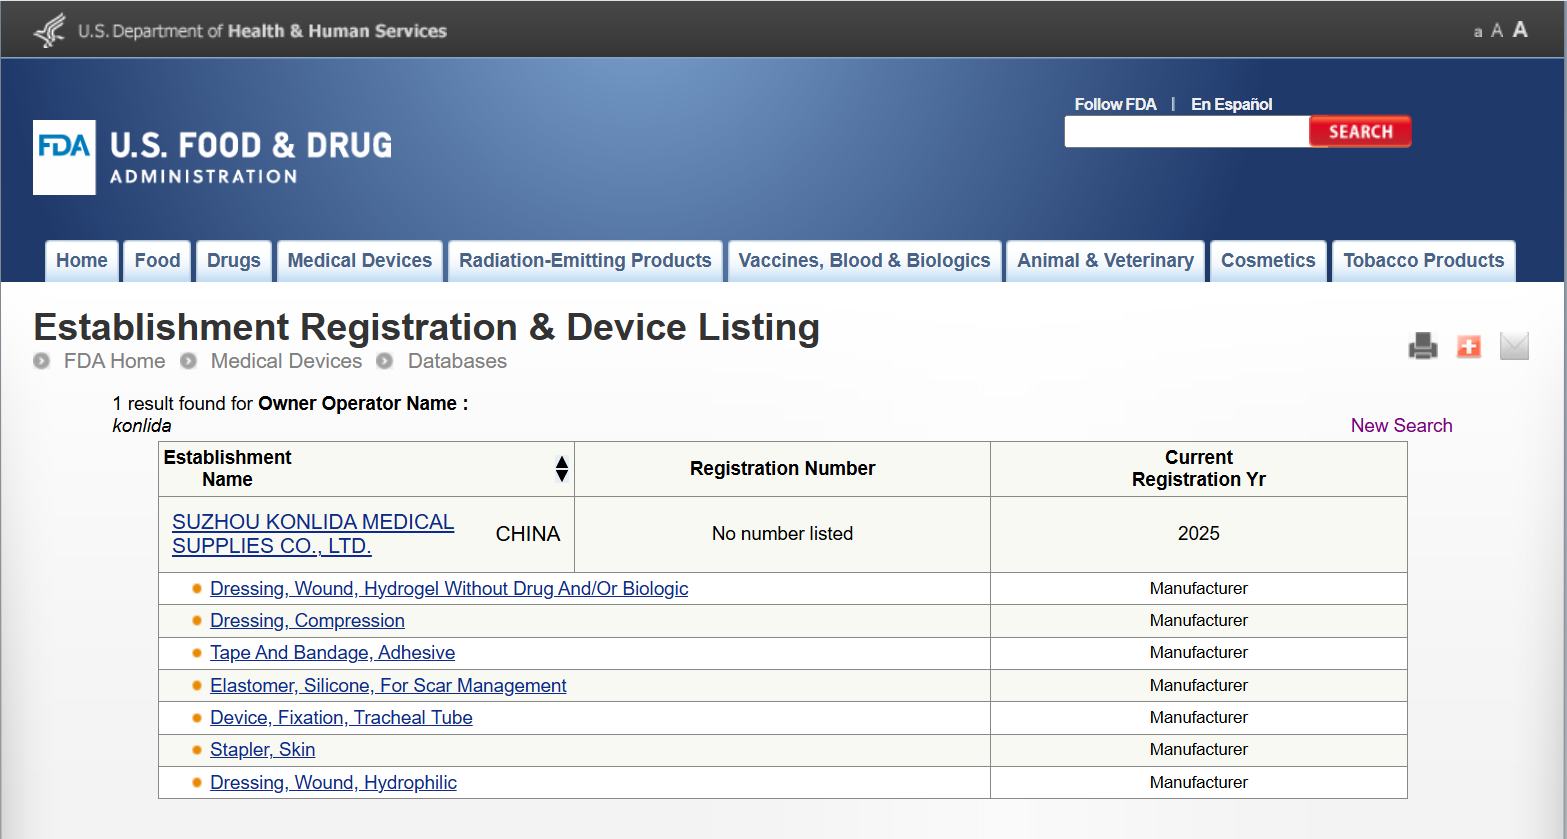Screen dimensions: 1567x839
Task: Open the Stapler, Skin listing
Action: (262, 750)
